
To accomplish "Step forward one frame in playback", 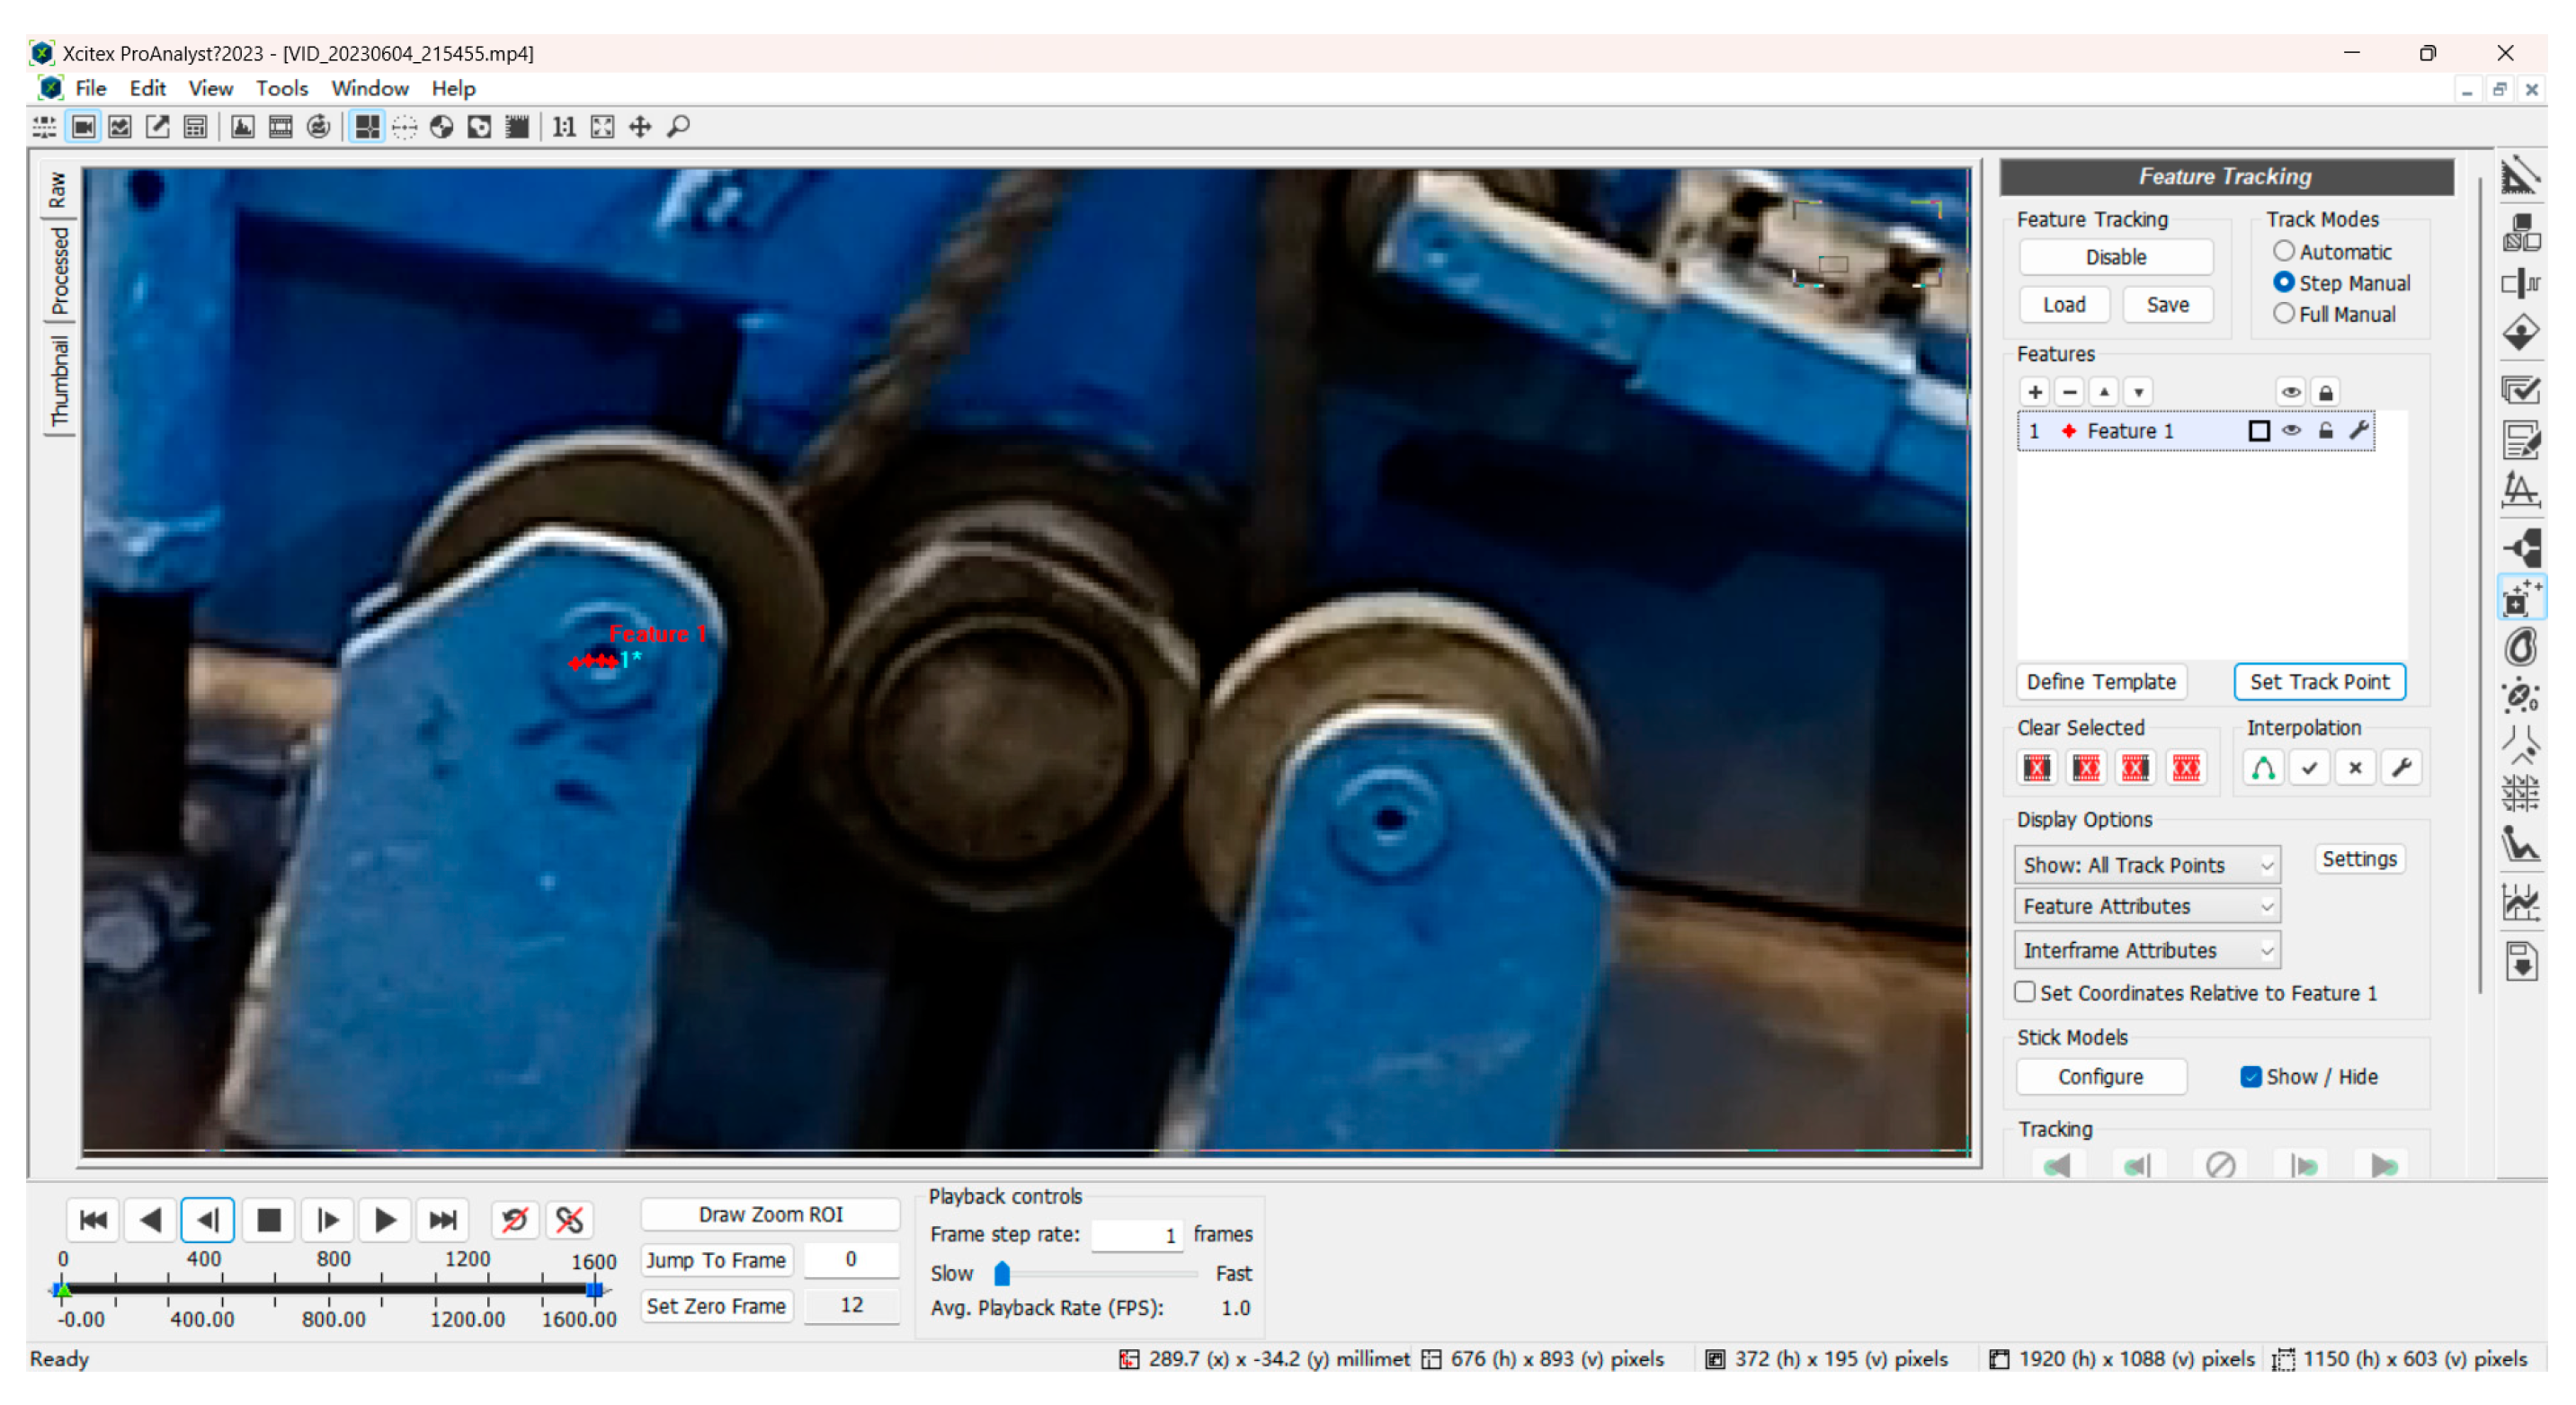I will 327,1220.
